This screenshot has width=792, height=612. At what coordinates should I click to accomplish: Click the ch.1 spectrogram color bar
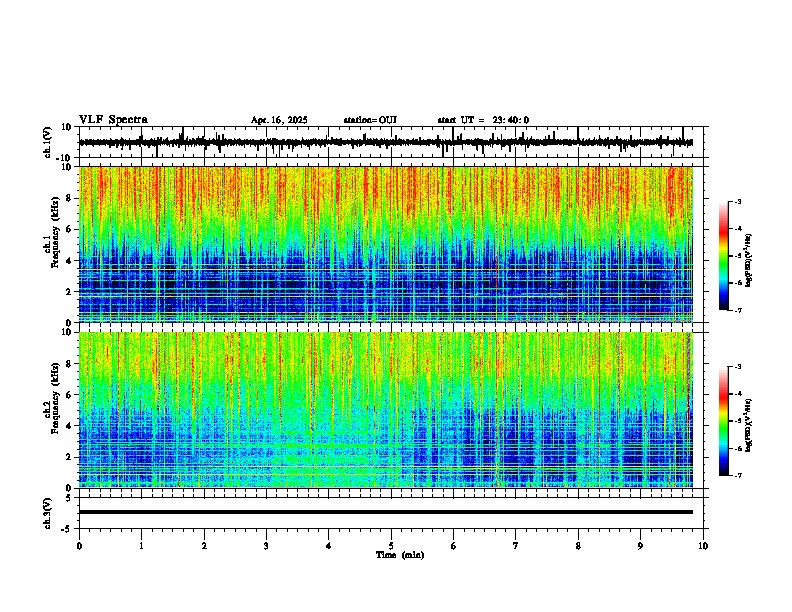724,256
